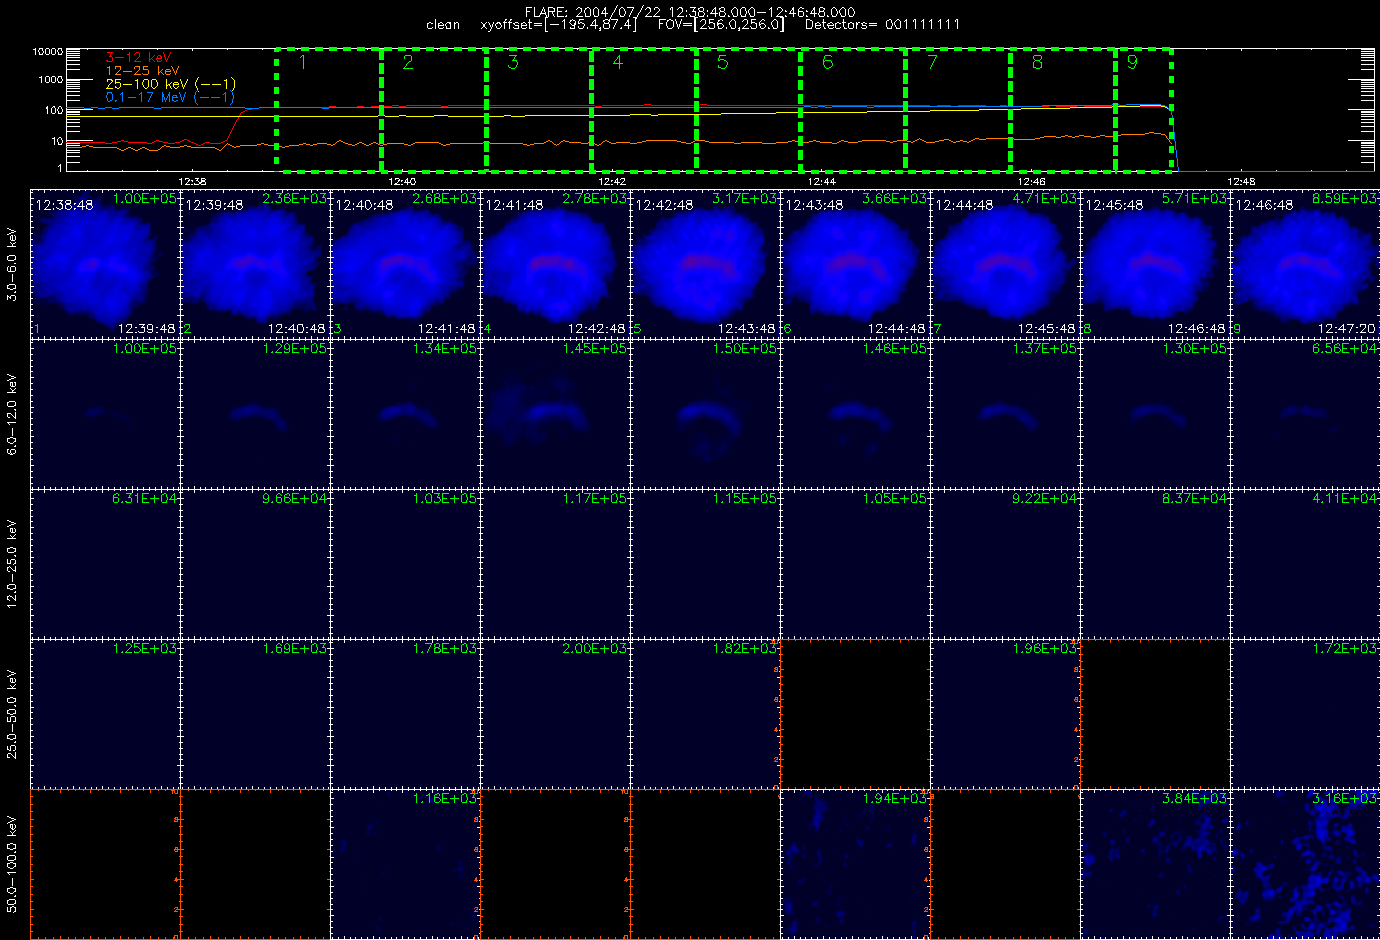Click the 12:47:20 end time label
The image size is (1380, 940).
click(x=1346, y=328)
